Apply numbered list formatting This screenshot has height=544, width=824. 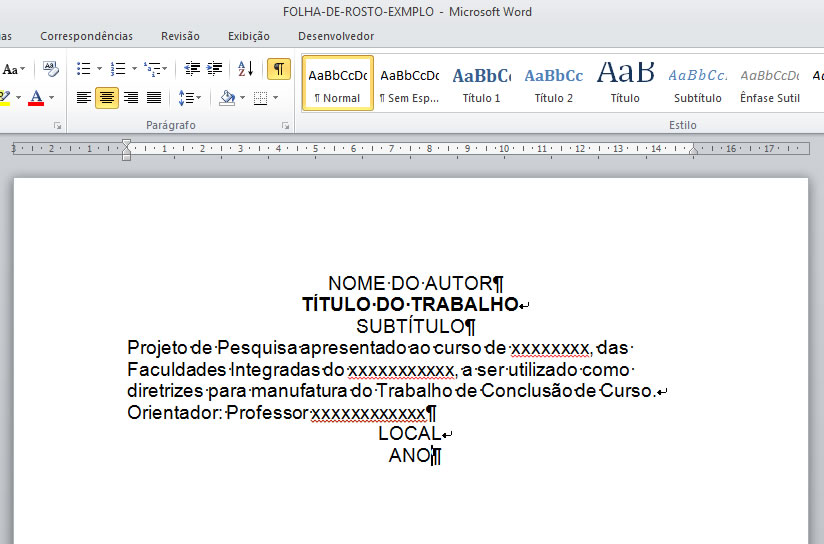pyautogui.click(x=118, y=69)
